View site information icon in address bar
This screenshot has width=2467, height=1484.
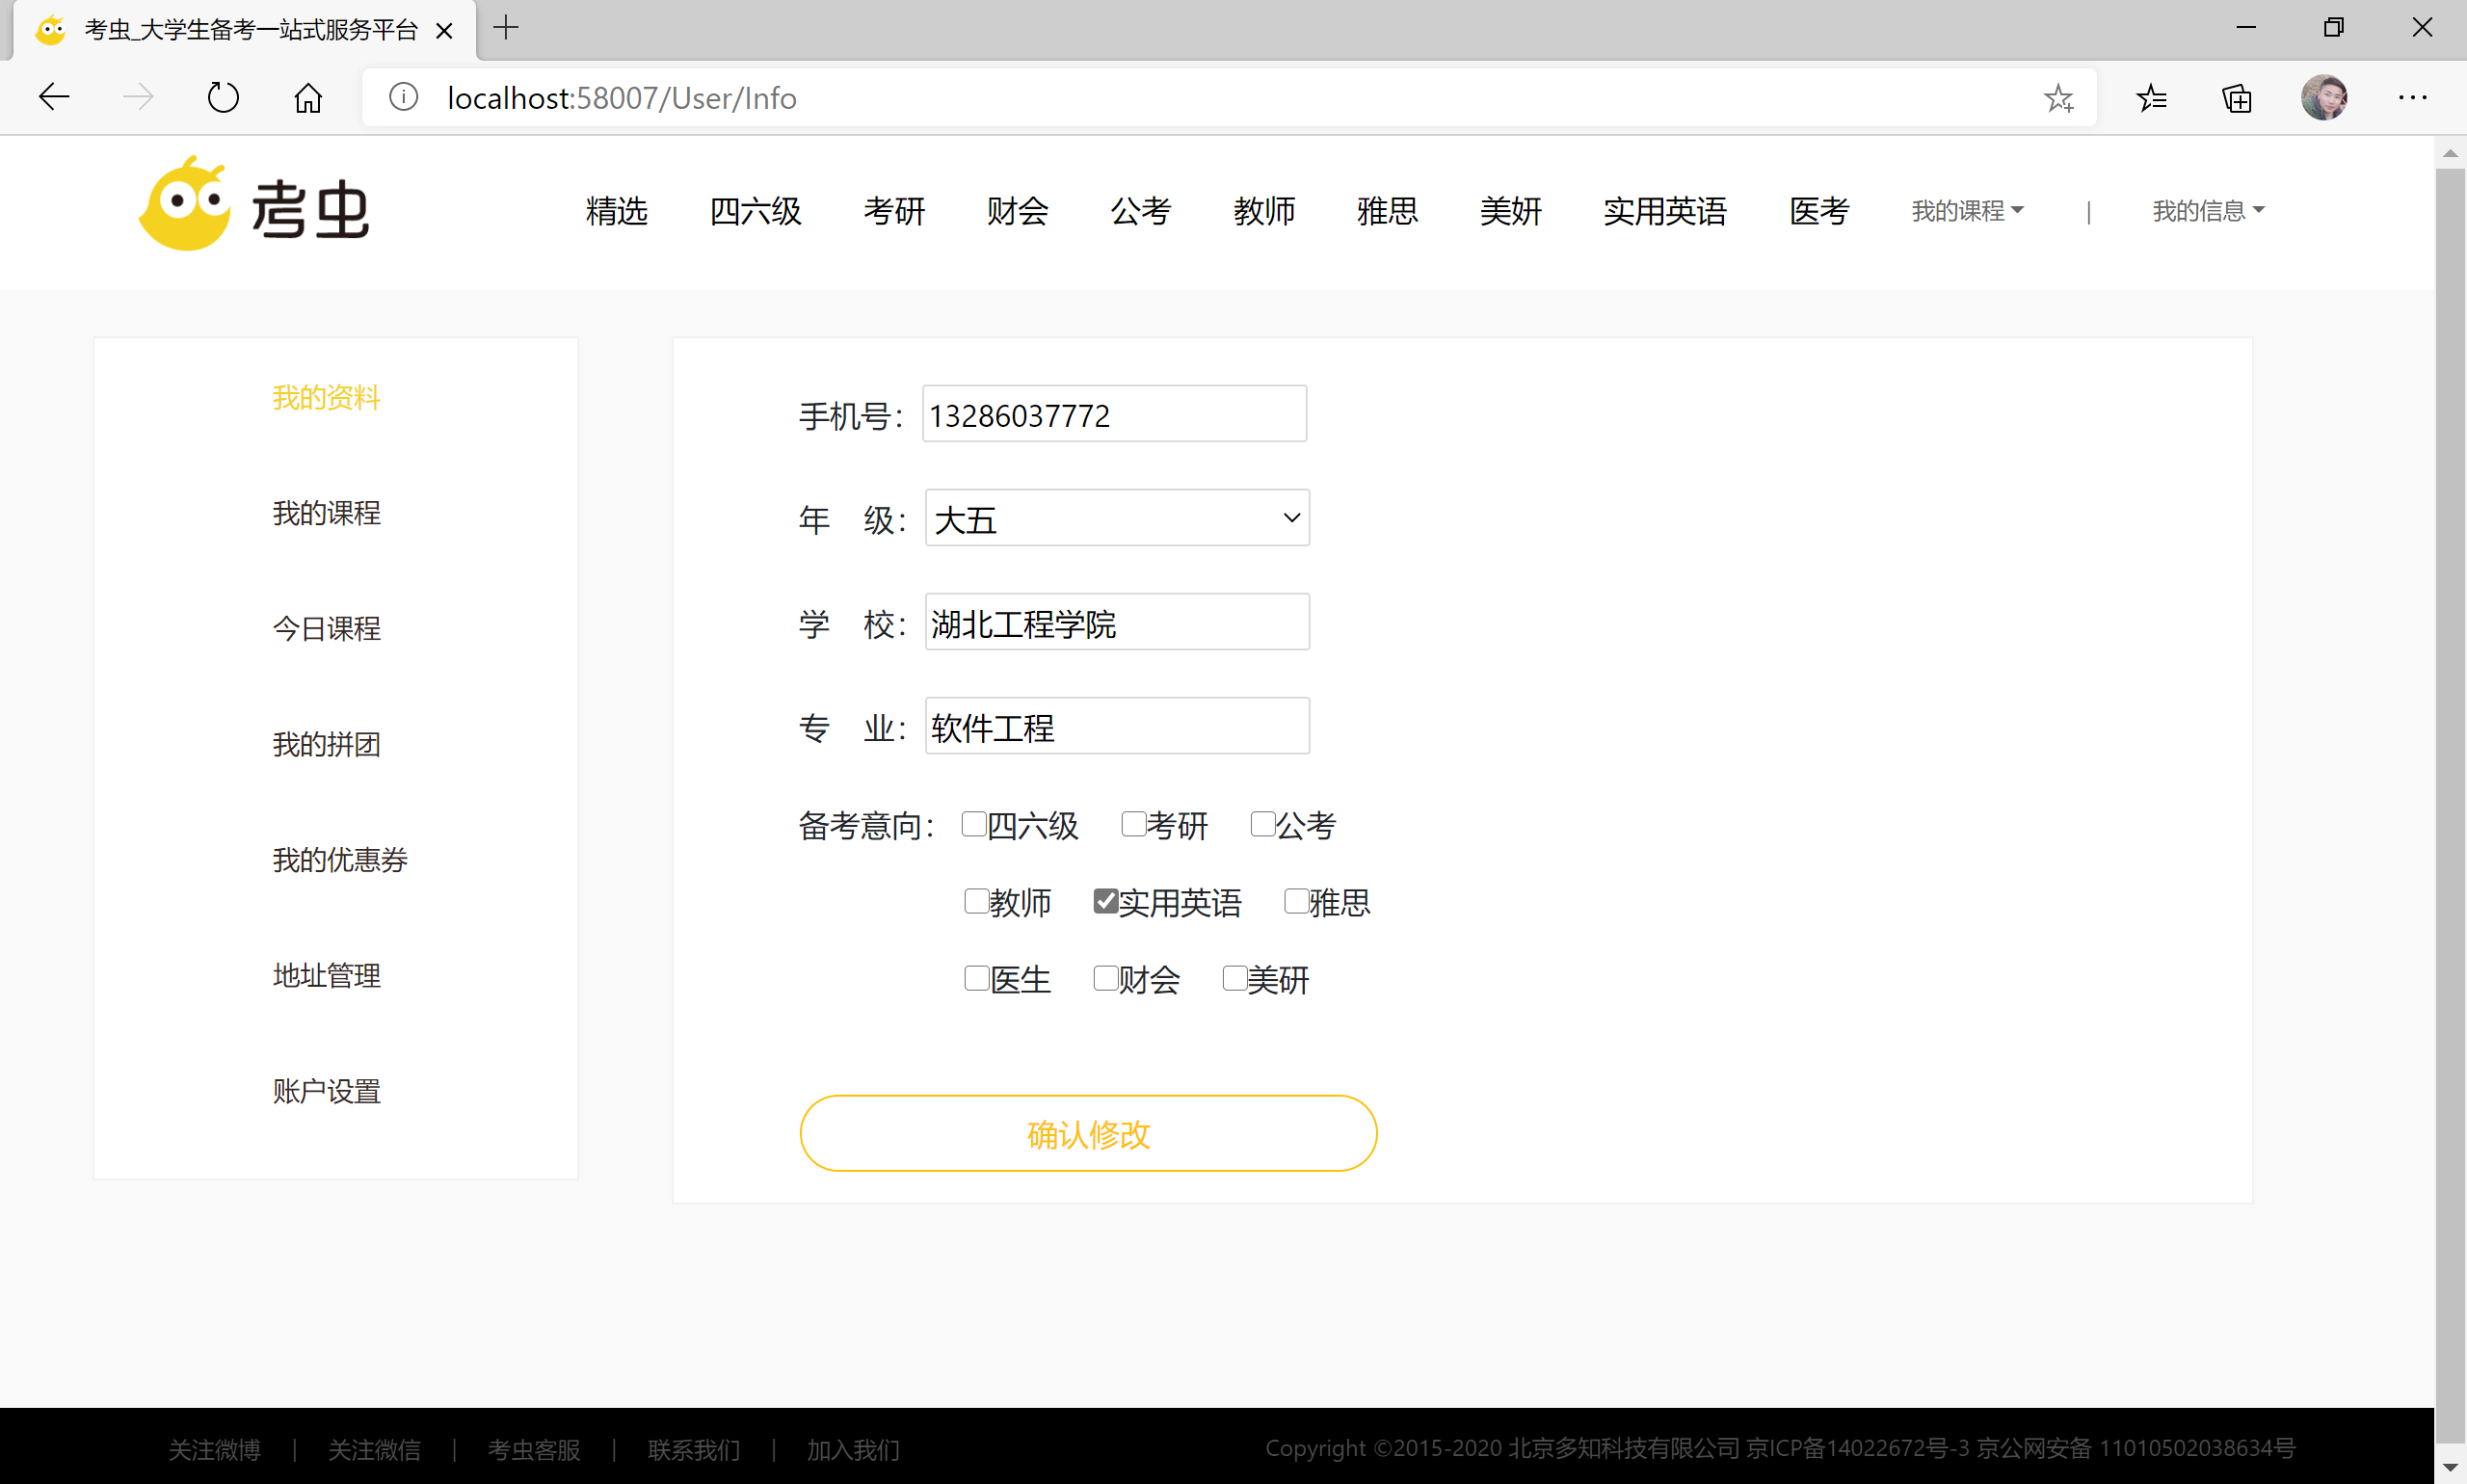[403, 98]
